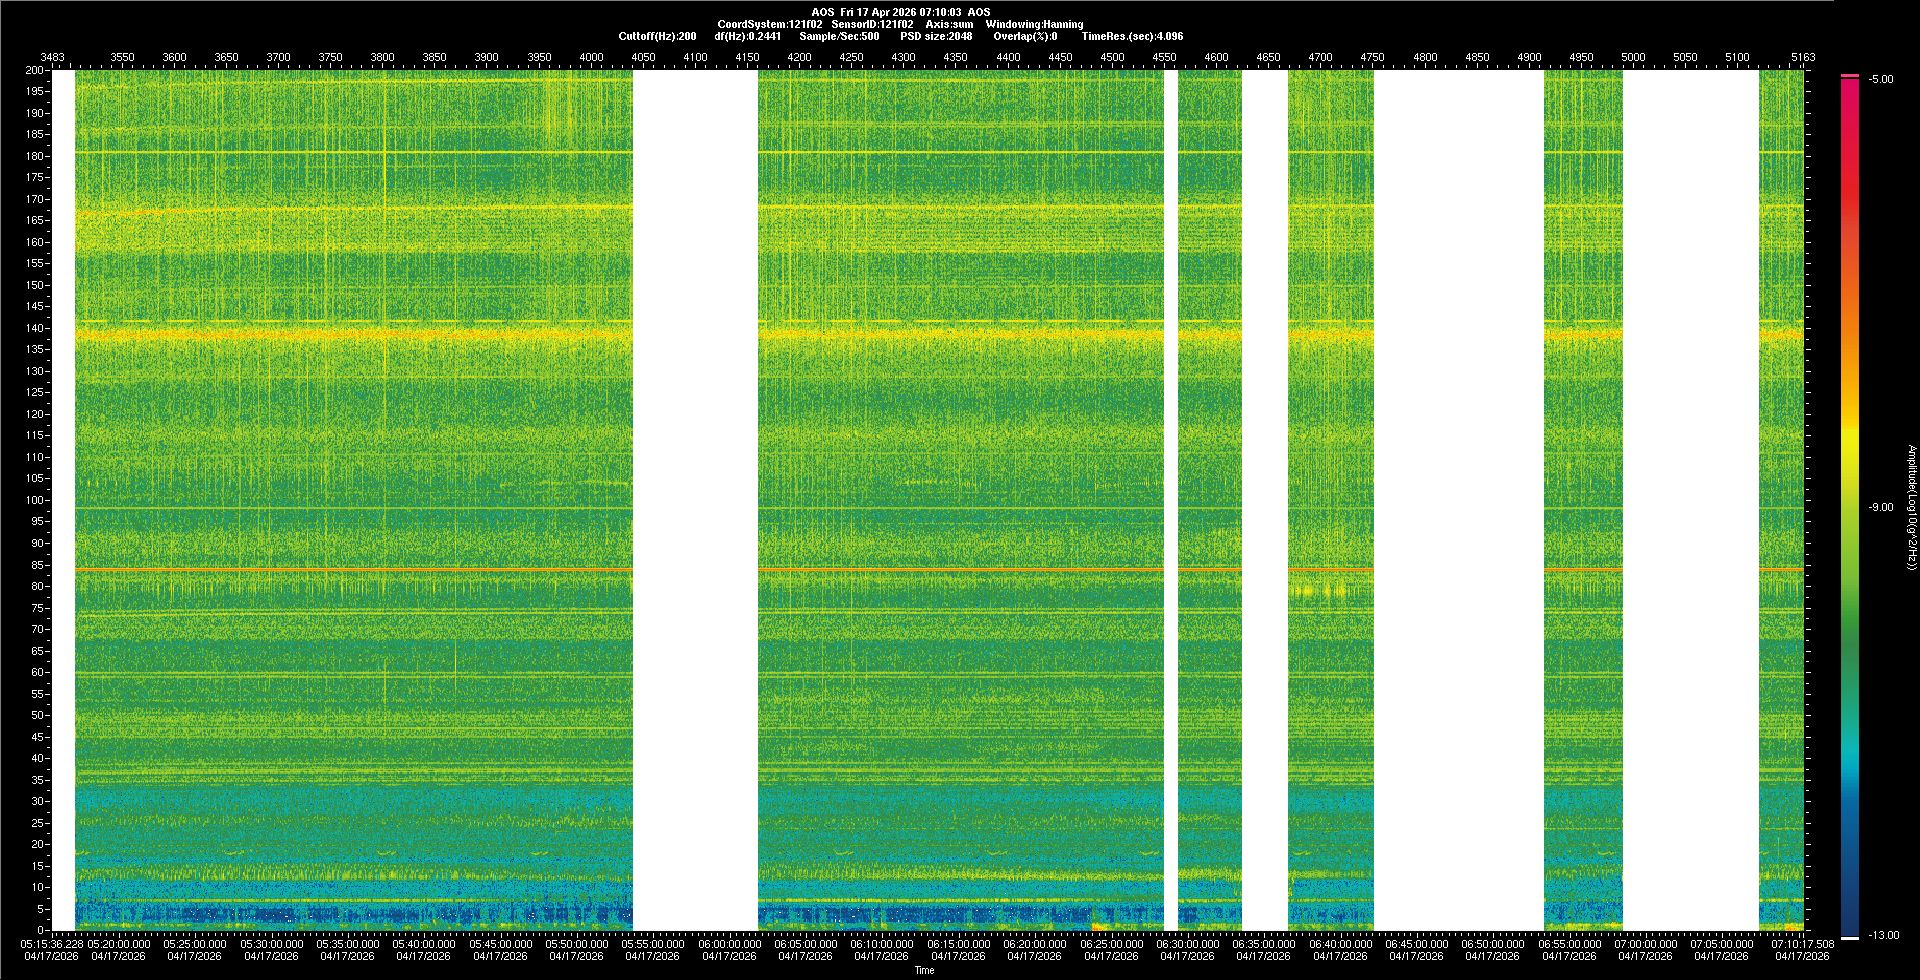Viewport: 1920px width, 980px height.
Task: Select the -9.00 colorbar tick label
Action: pos(1880,508)
